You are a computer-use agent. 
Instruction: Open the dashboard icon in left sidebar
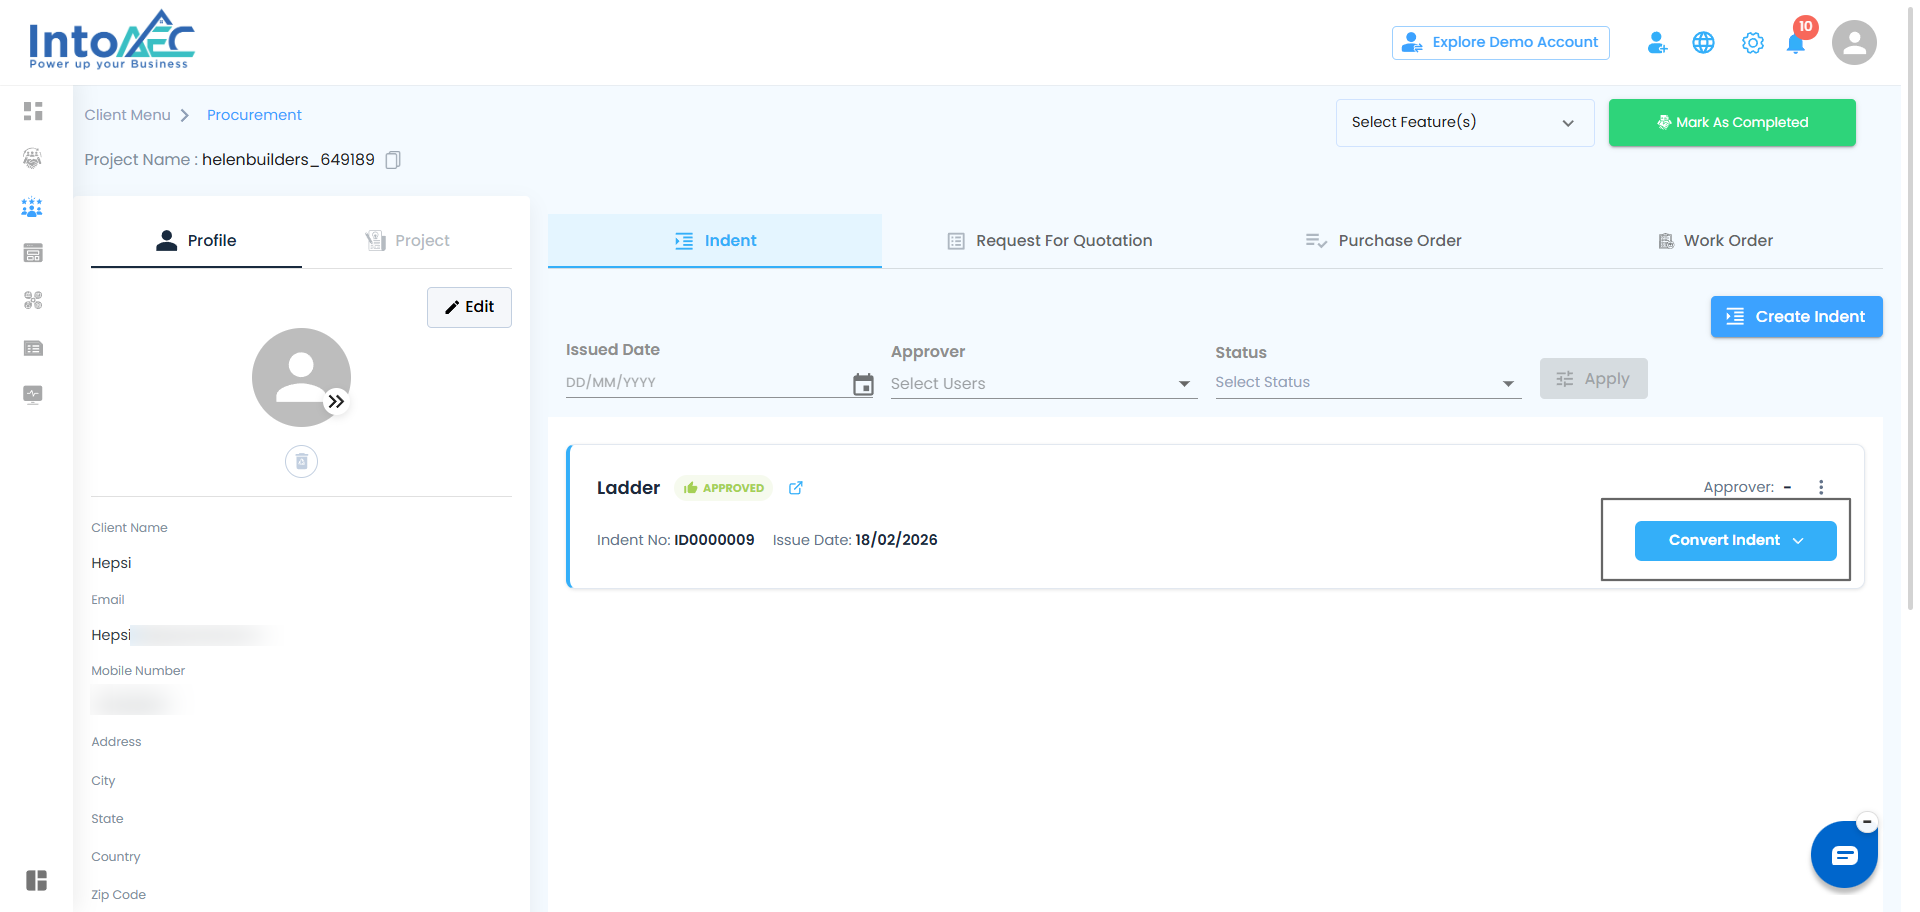(x=33, y=111)
